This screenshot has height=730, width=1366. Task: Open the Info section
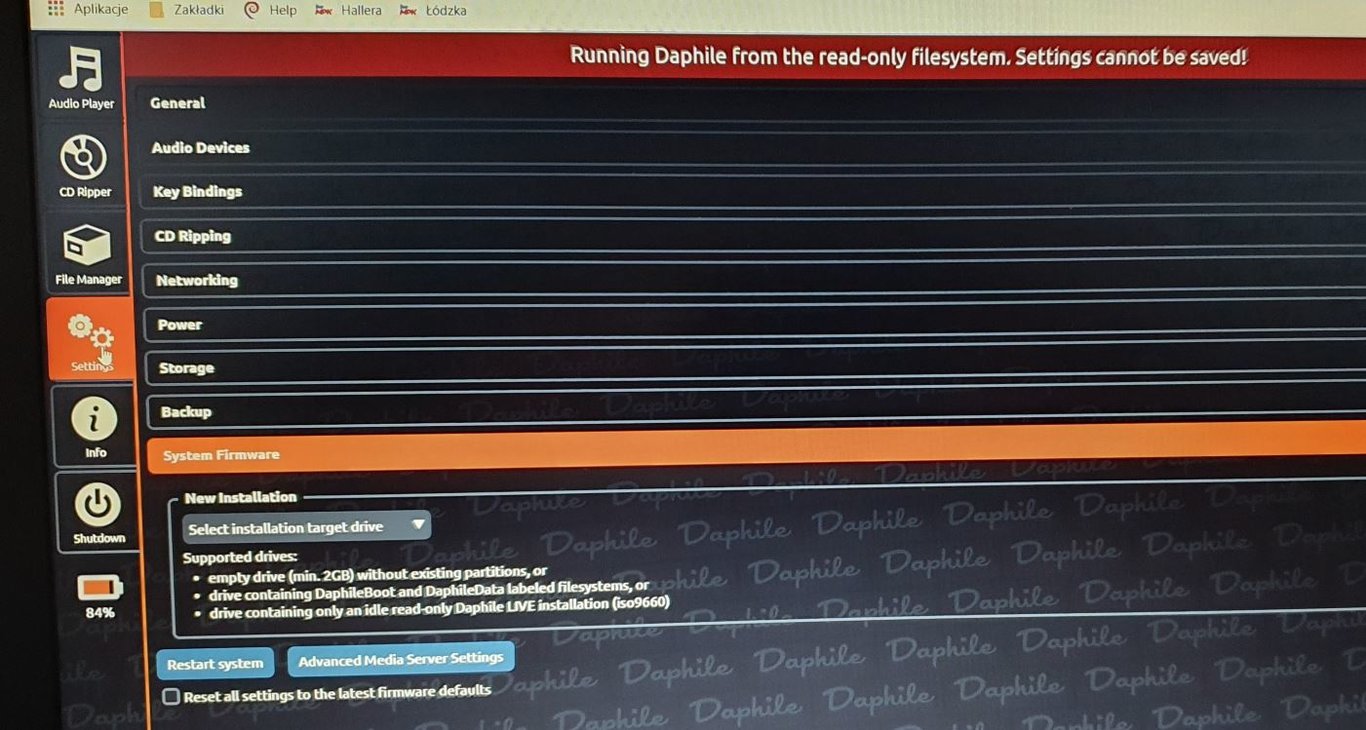point(95,426)
